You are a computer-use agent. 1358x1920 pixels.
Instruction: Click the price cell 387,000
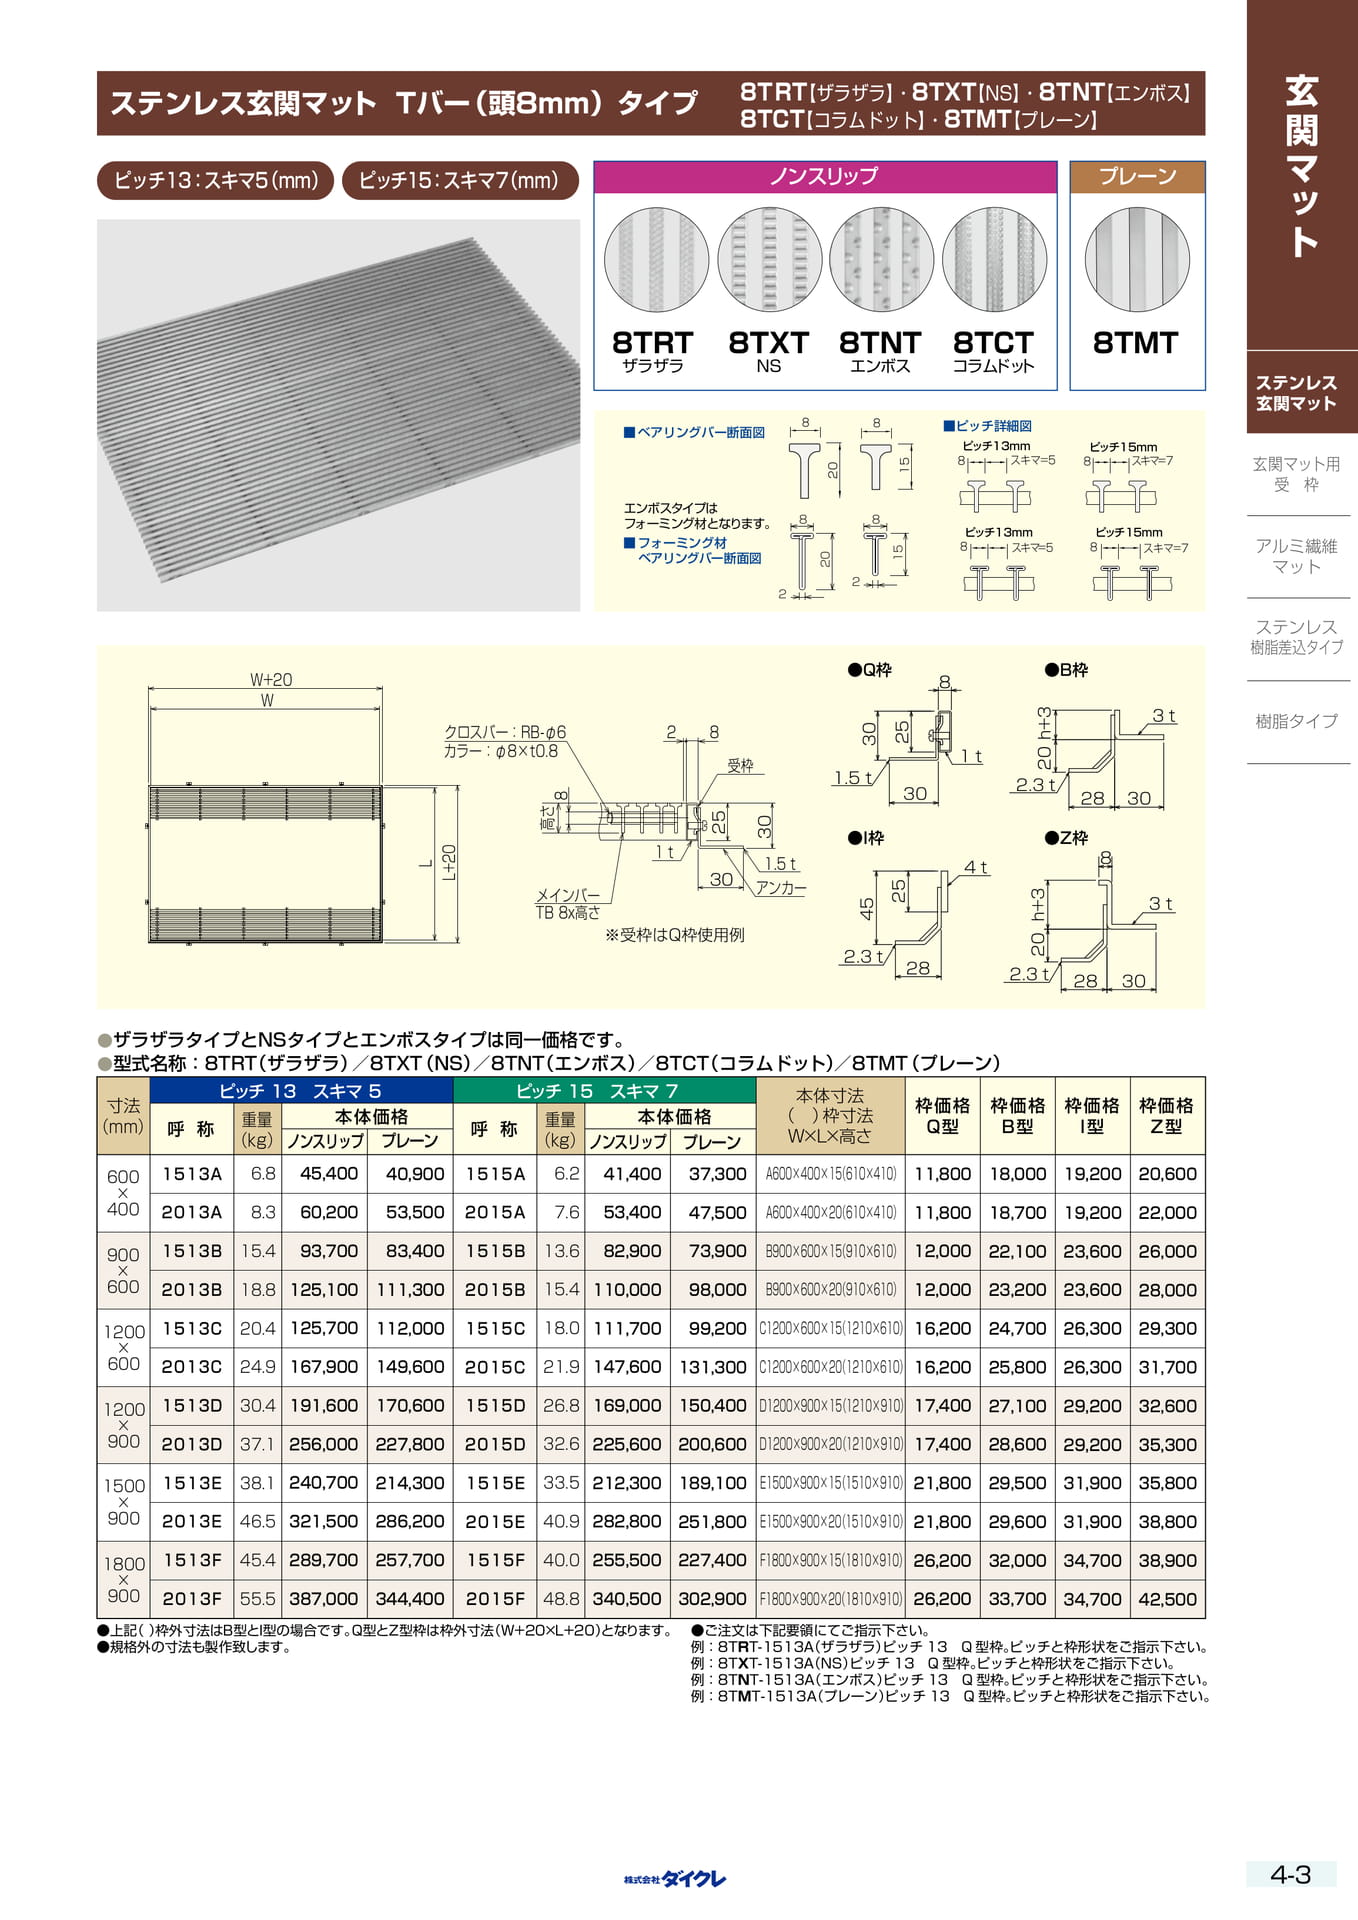point(324,1599)
